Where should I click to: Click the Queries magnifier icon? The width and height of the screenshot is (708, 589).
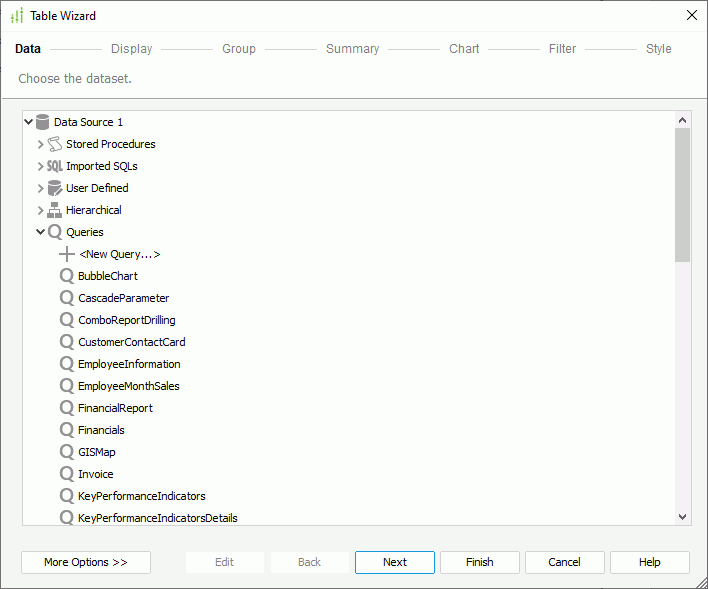click(x=55, y=232)
